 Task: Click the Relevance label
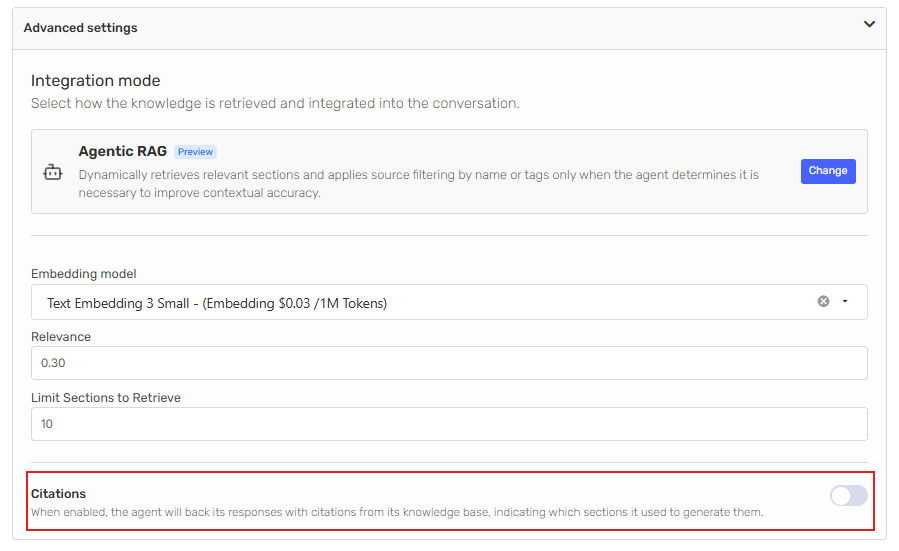[61, 337]
